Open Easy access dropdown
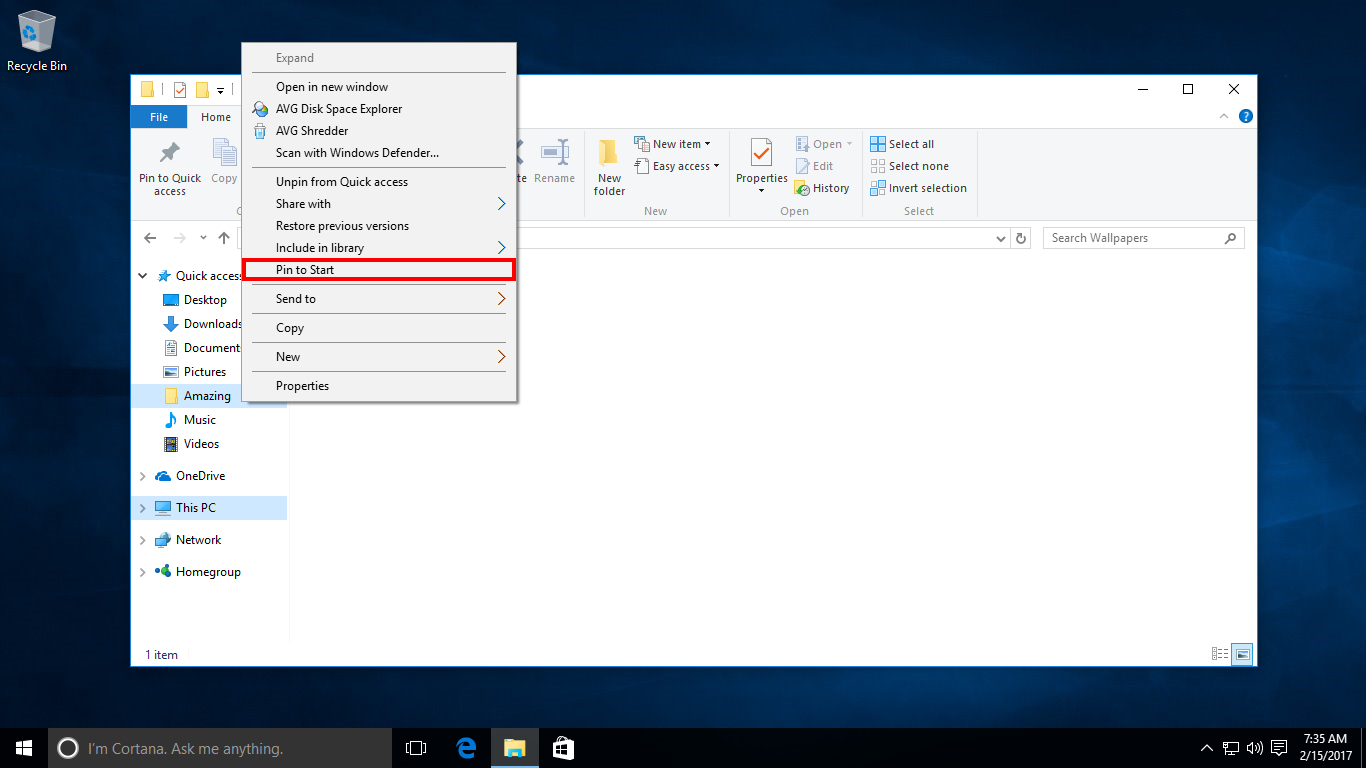 point(677,166)
